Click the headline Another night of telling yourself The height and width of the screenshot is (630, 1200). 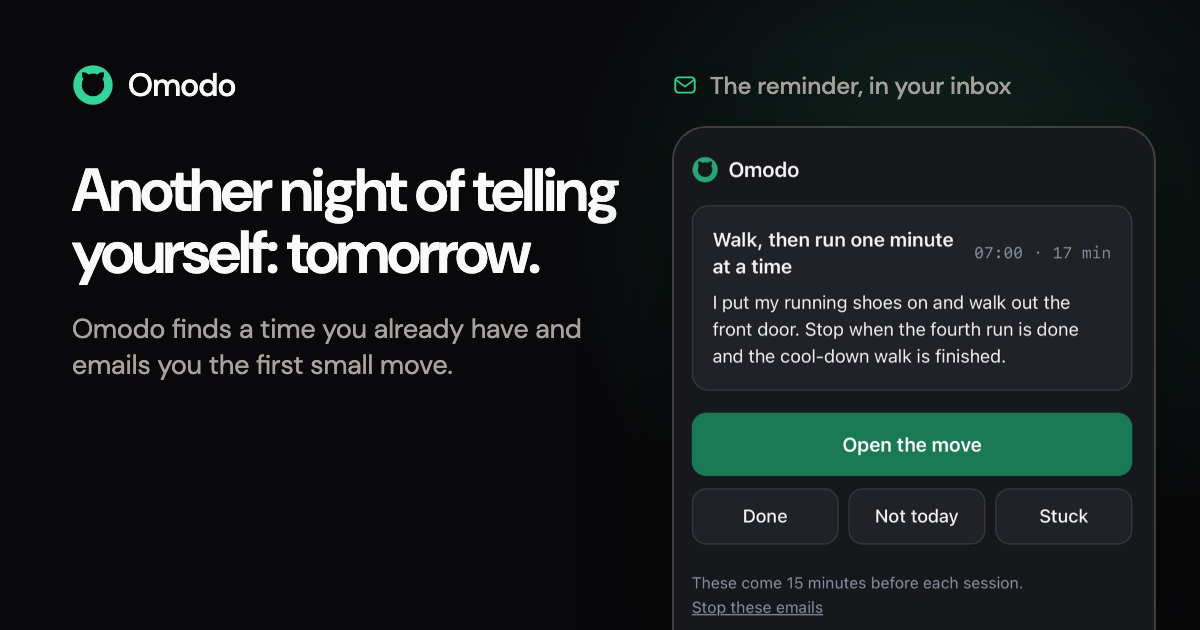tap(345, 223)
